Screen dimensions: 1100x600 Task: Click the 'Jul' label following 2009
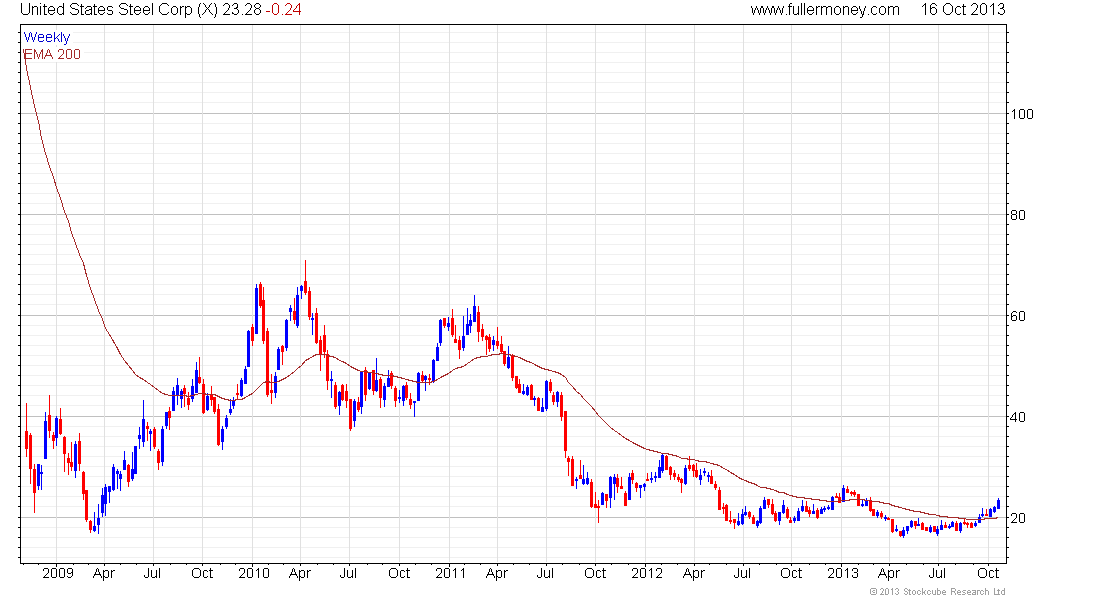coord(152,573)
